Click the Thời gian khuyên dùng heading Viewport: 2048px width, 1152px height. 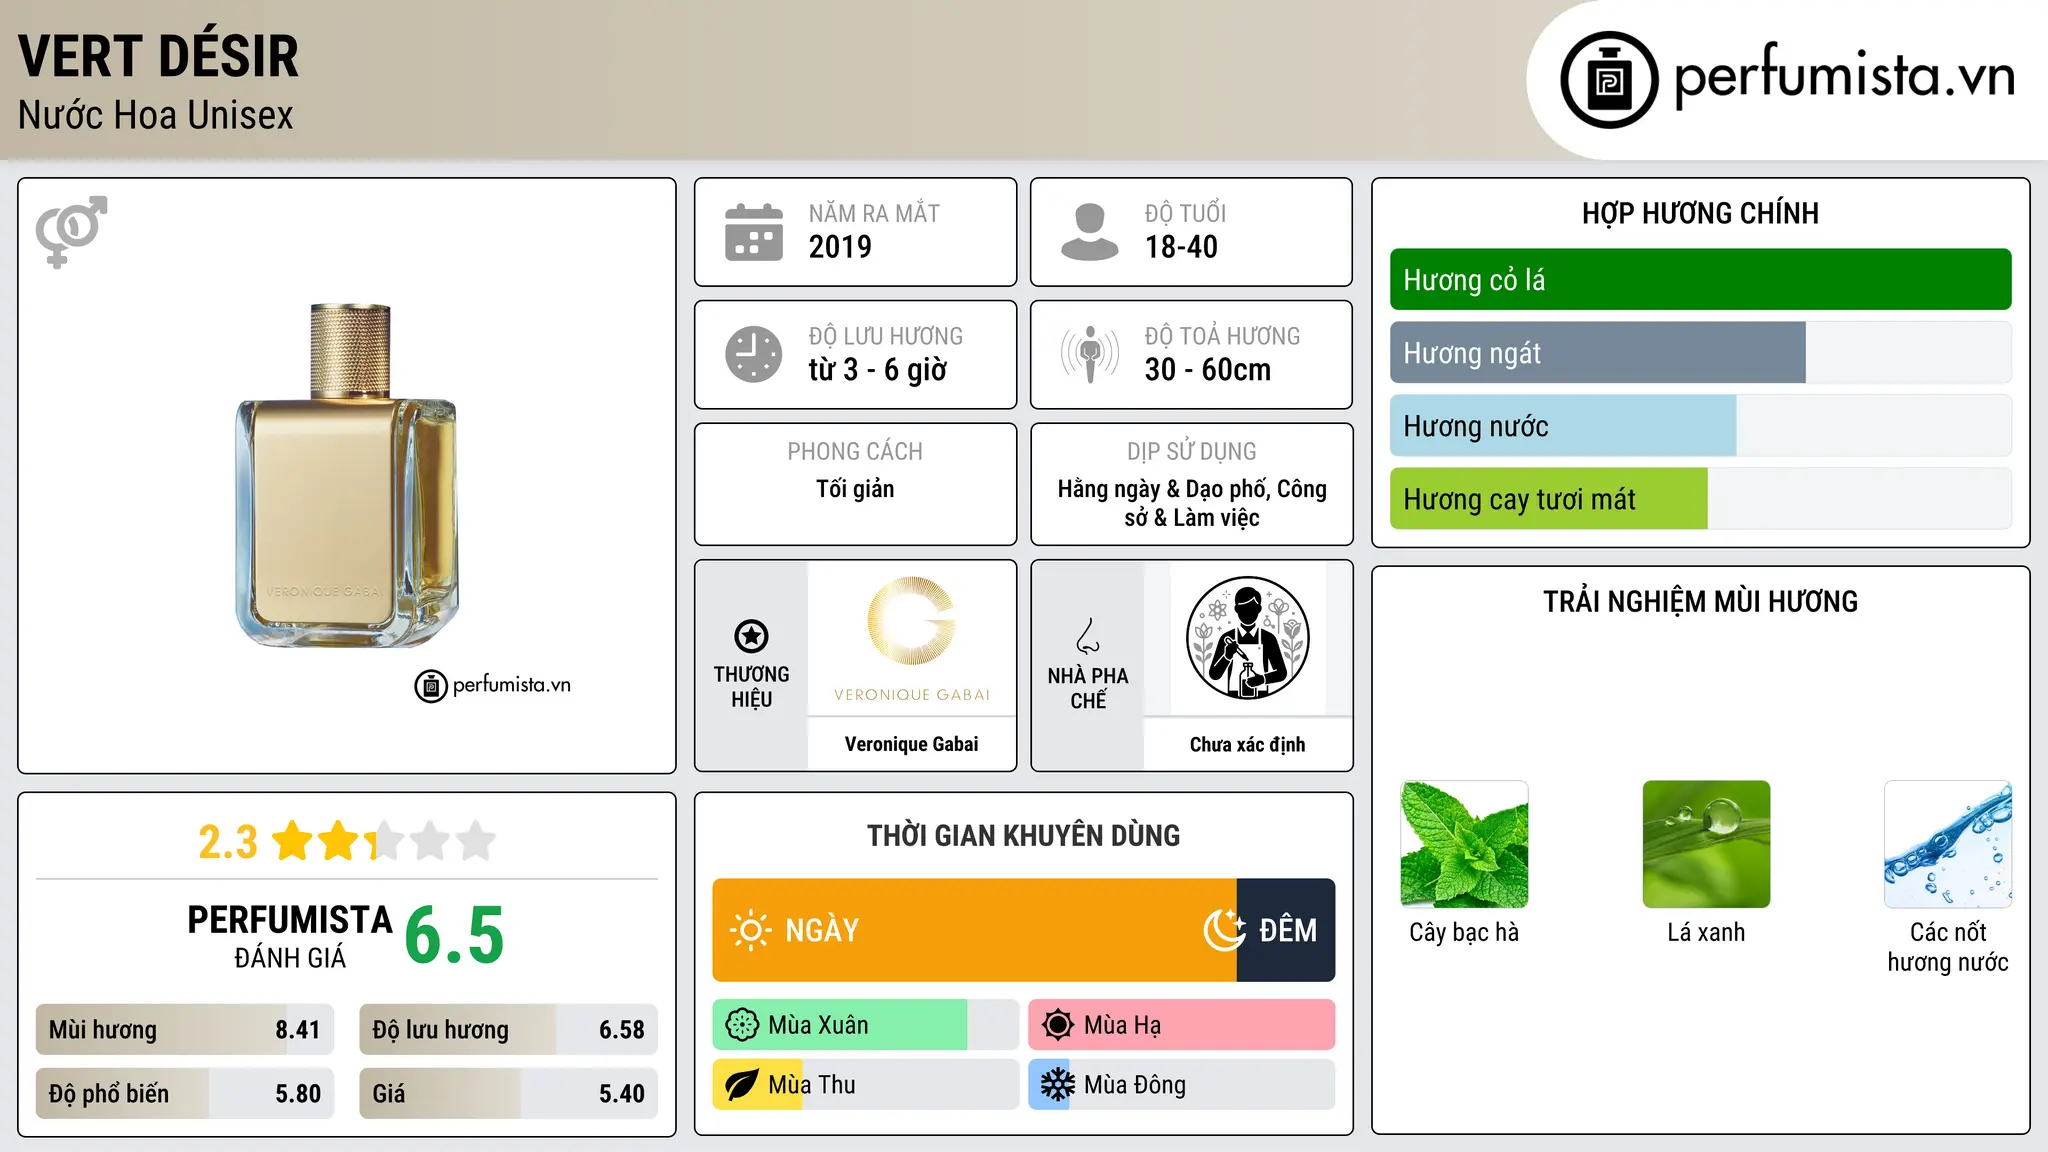(x=1023, y=836)
